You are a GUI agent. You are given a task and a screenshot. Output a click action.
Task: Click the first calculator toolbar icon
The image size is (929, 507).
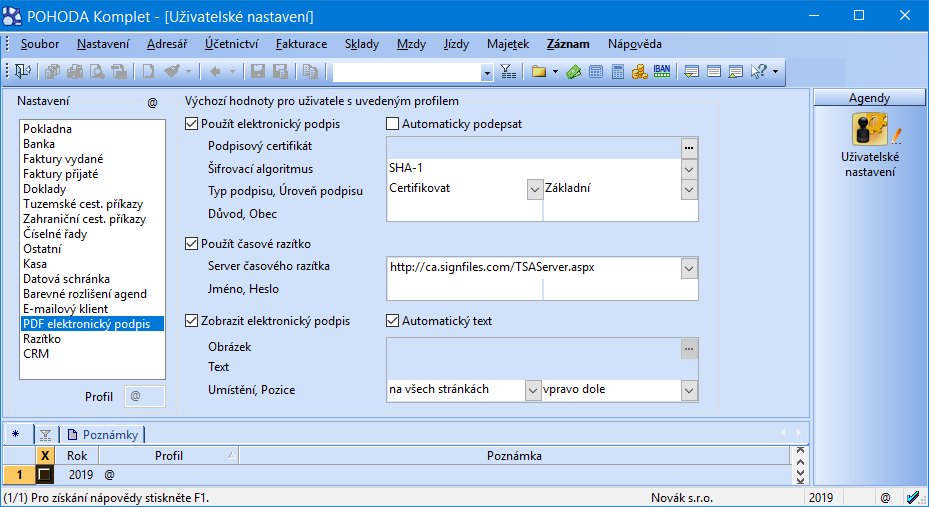596,72
